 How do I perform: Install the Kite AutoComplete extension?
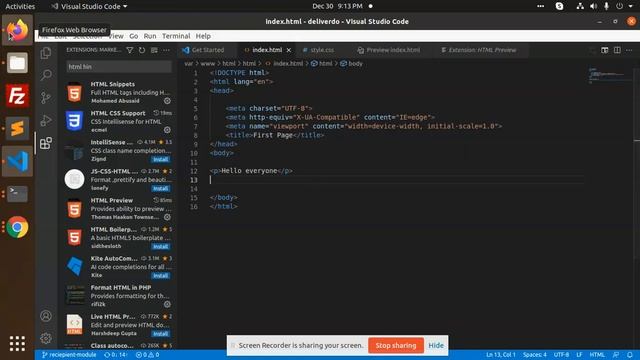click(160, 276)
